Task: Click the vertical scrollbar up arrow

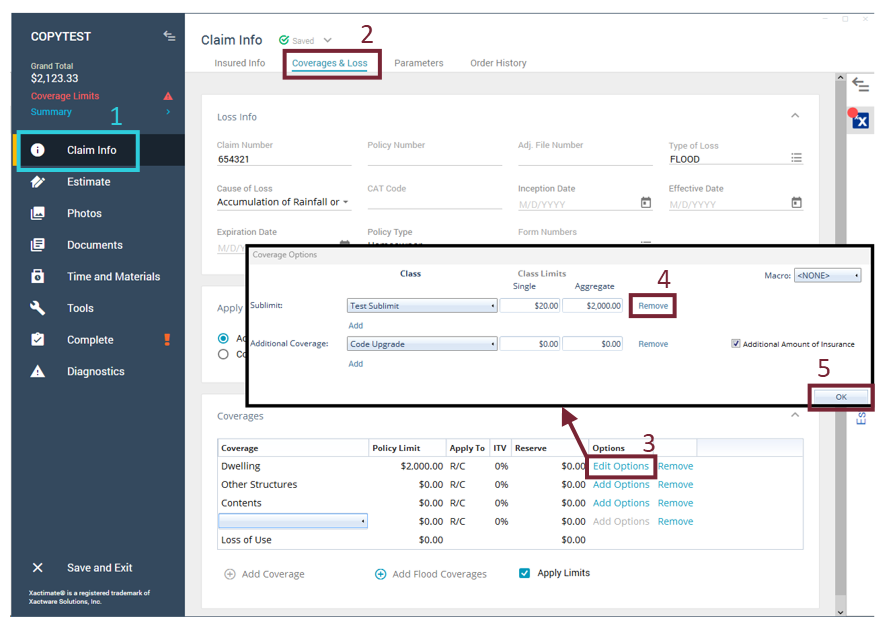Action: point(841,77)
